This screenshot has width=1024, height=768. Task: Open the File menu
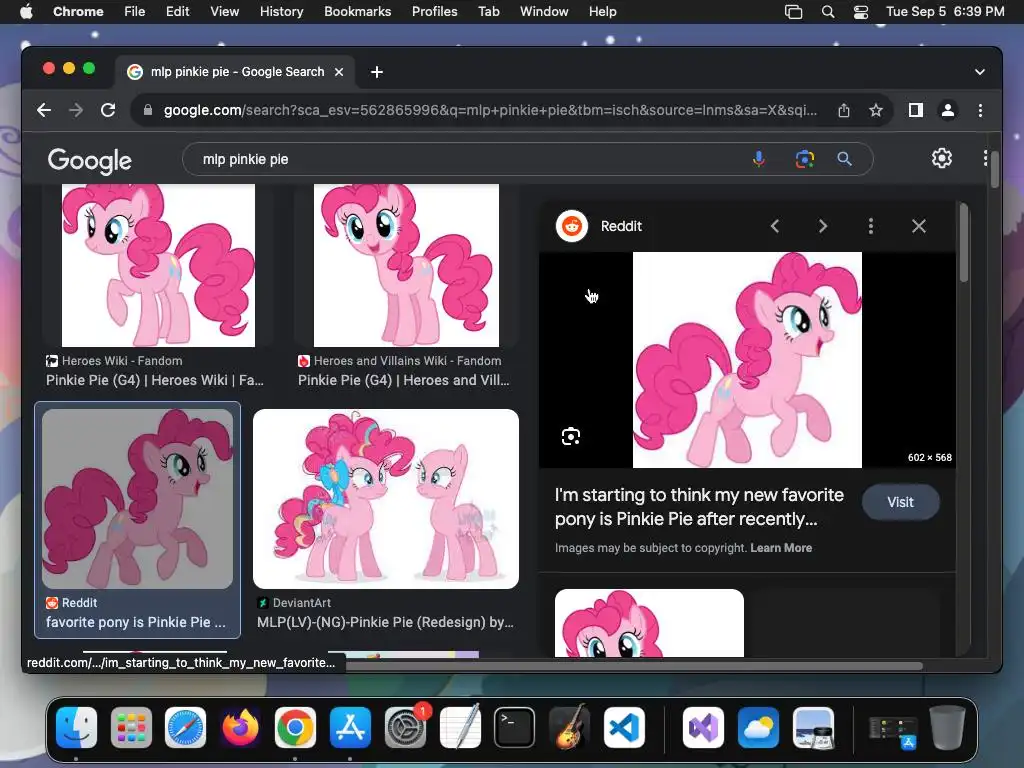pos(135,11)
